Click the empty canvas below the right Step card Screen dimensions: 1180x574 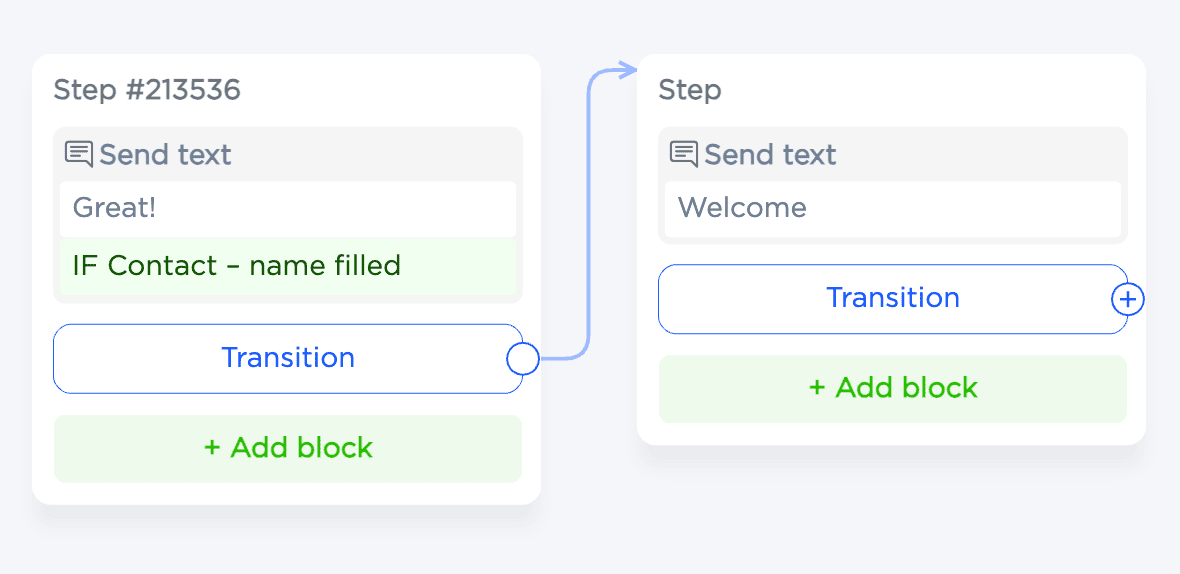pyautogui.click(x=892, y=510)
